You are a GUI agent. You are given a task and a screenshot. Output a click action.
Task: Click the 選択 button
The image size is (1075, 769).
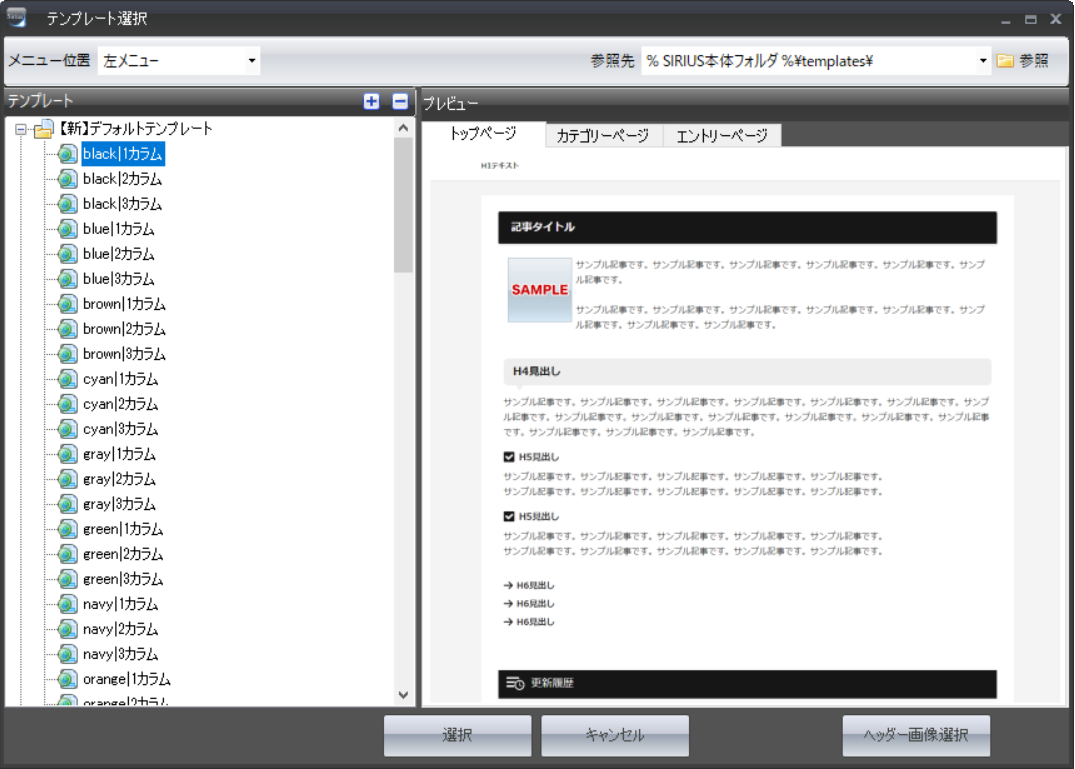[457, 735]
